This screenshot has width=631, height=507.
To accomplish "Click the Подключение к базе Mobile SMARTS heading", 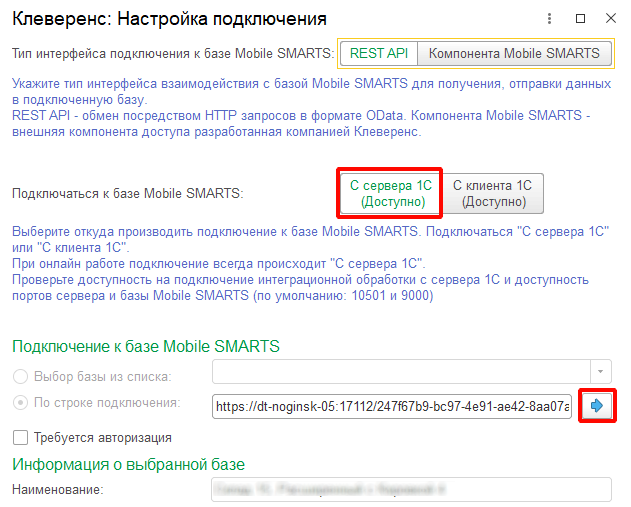I will (x=146, y=346).
